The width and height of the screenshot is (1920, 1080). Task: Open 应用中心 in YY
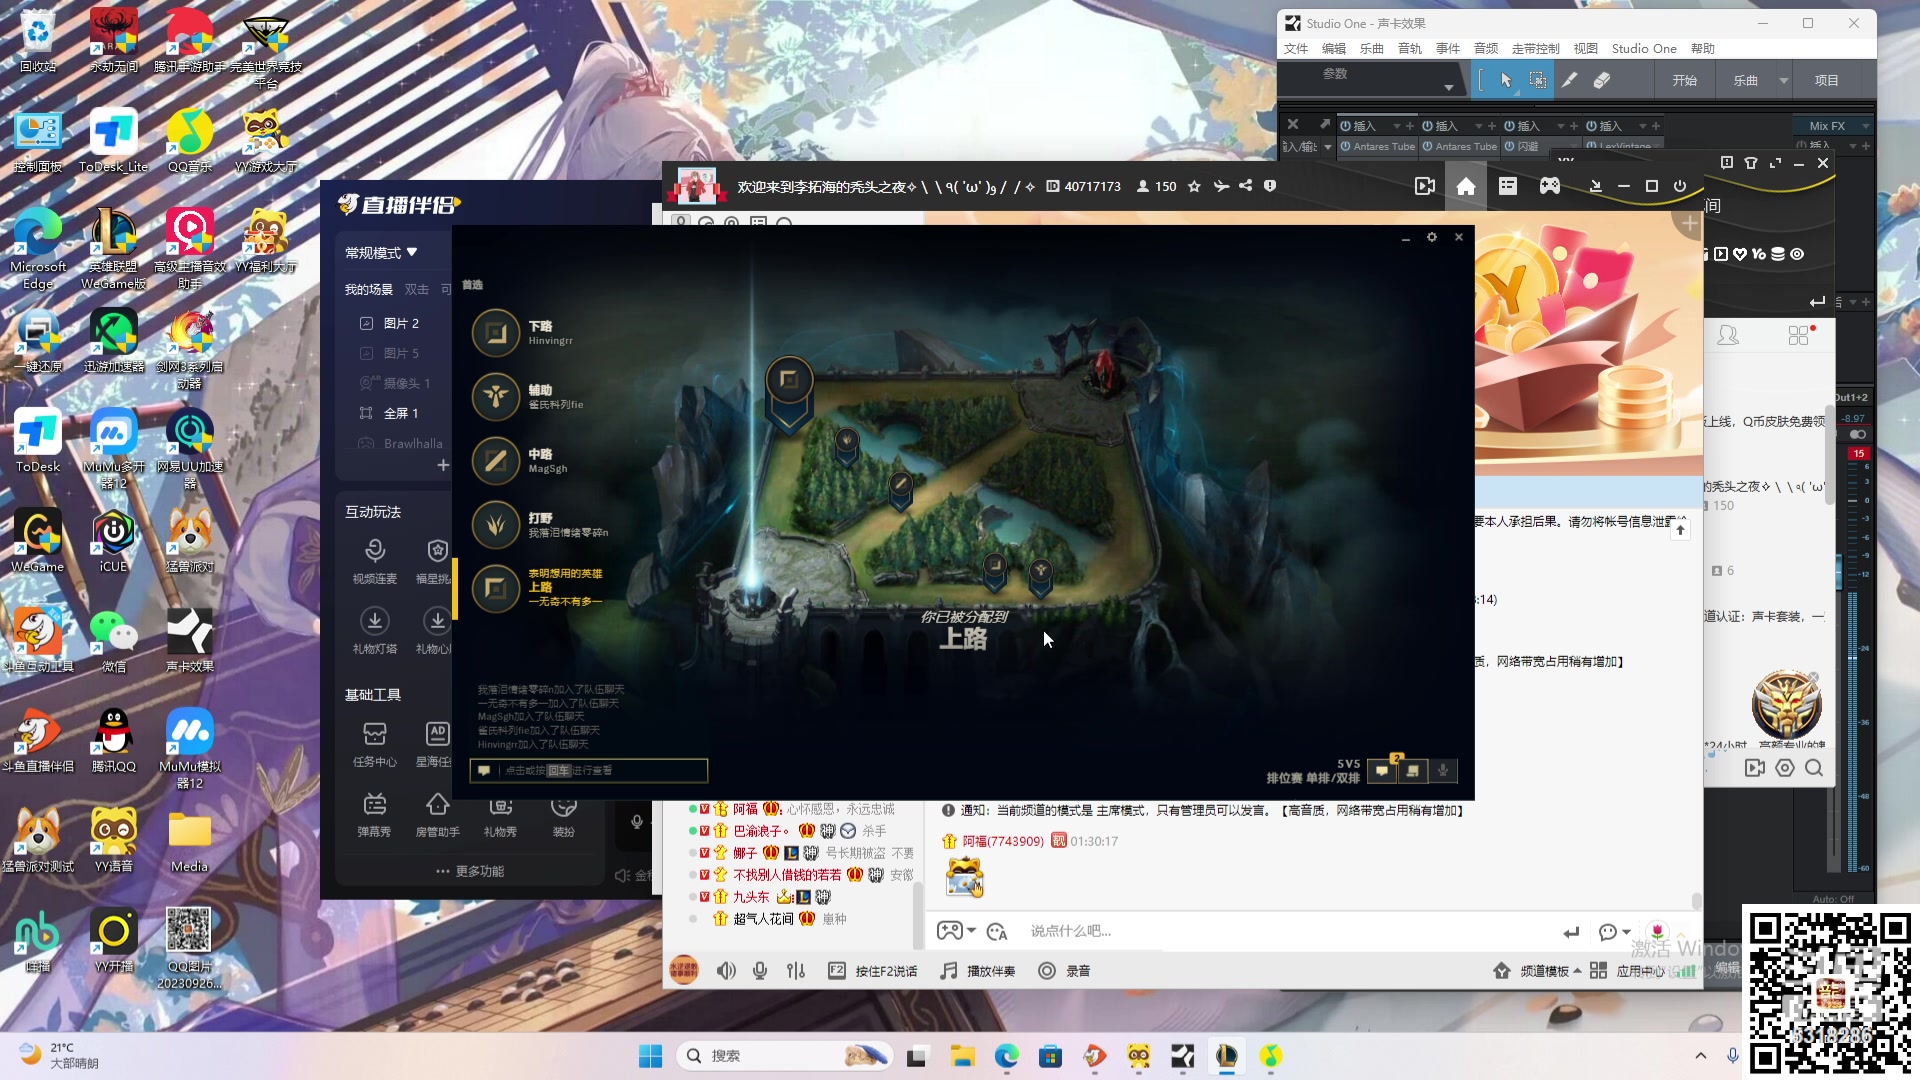(1627, 971)
